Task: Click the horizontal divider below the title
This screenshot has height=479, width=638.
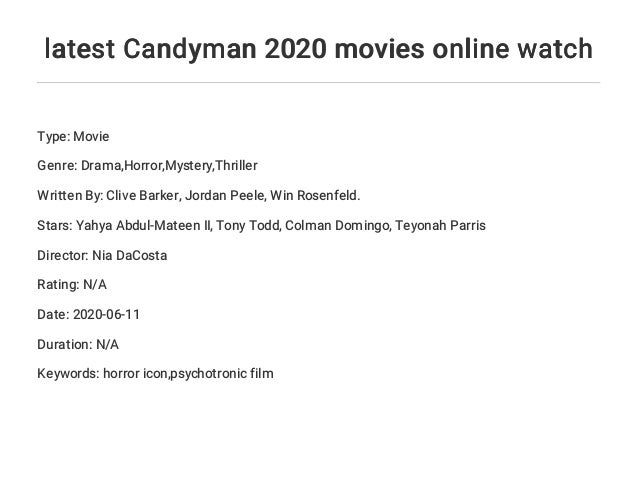Action: (x=318, y=83)
